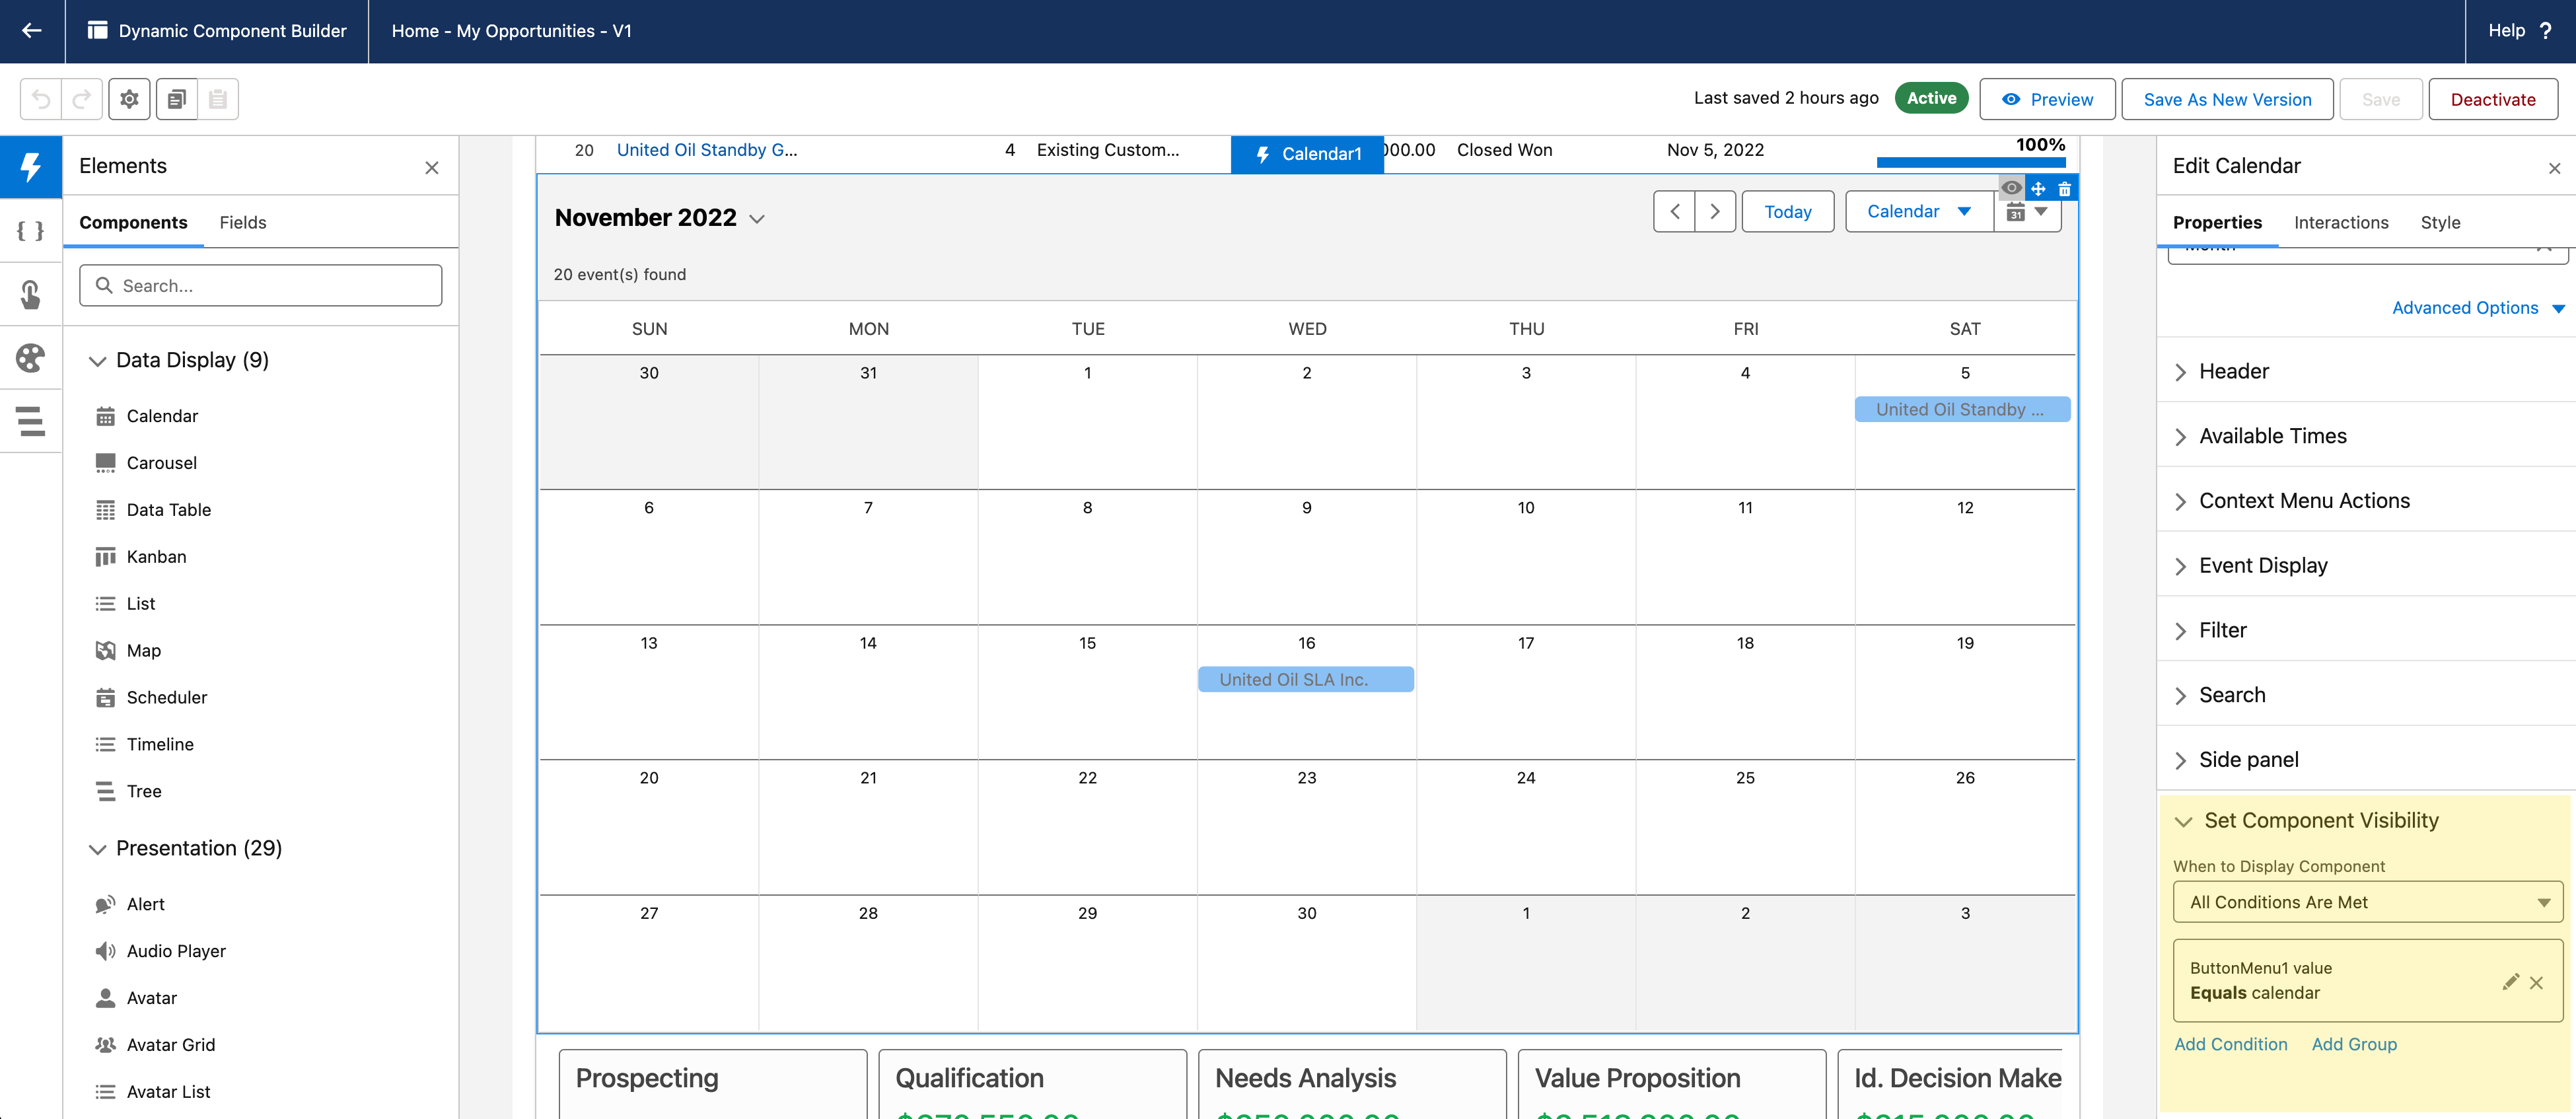Open the stacked lines tree sidebar icon
Viewport: 2576px width, 1119px height.
(31, 421)
